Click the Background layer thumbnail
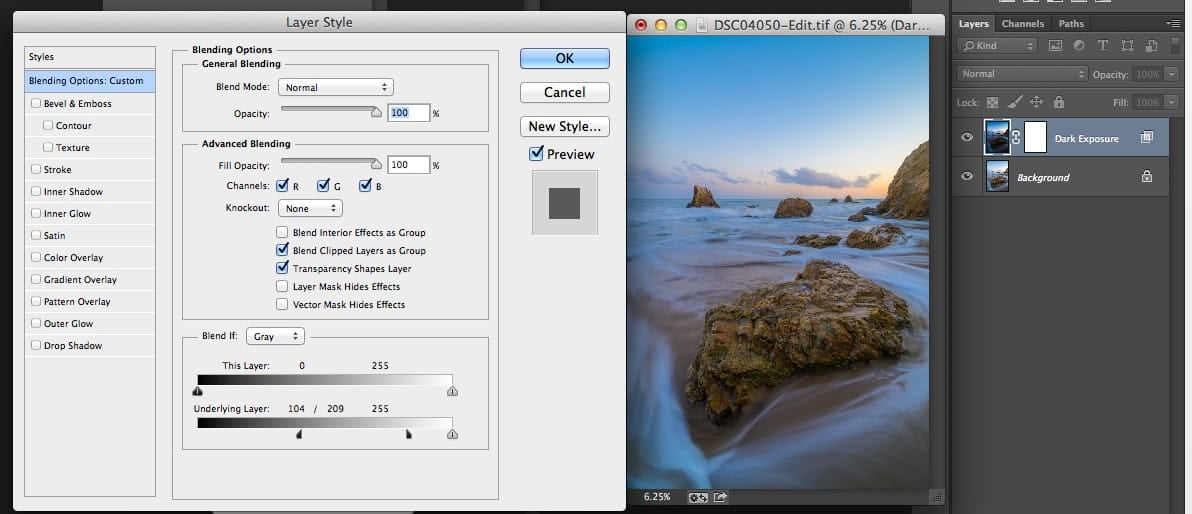 (x=997, y=176)
